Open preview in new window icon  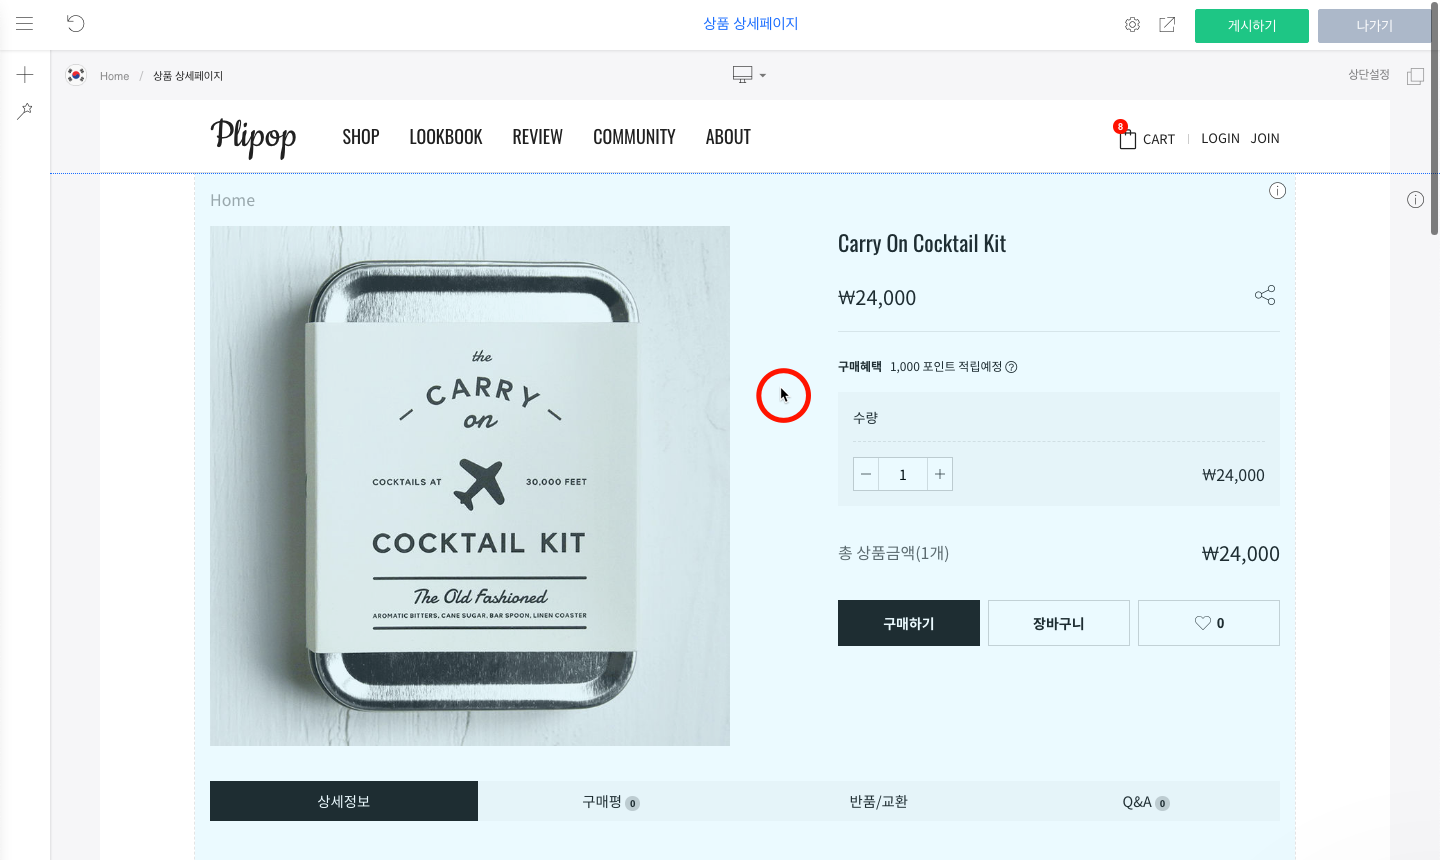(x=1167, y=25)
